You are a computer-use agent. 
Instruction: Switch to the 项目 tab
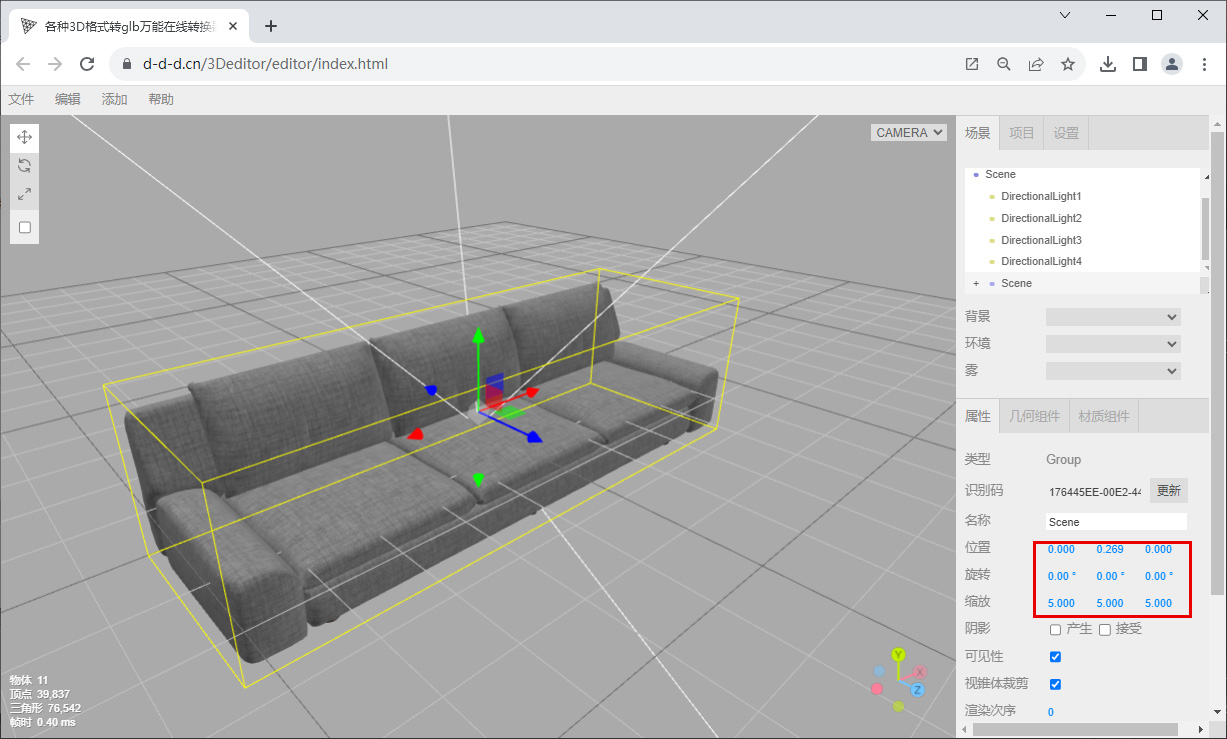pos(1022,133)
